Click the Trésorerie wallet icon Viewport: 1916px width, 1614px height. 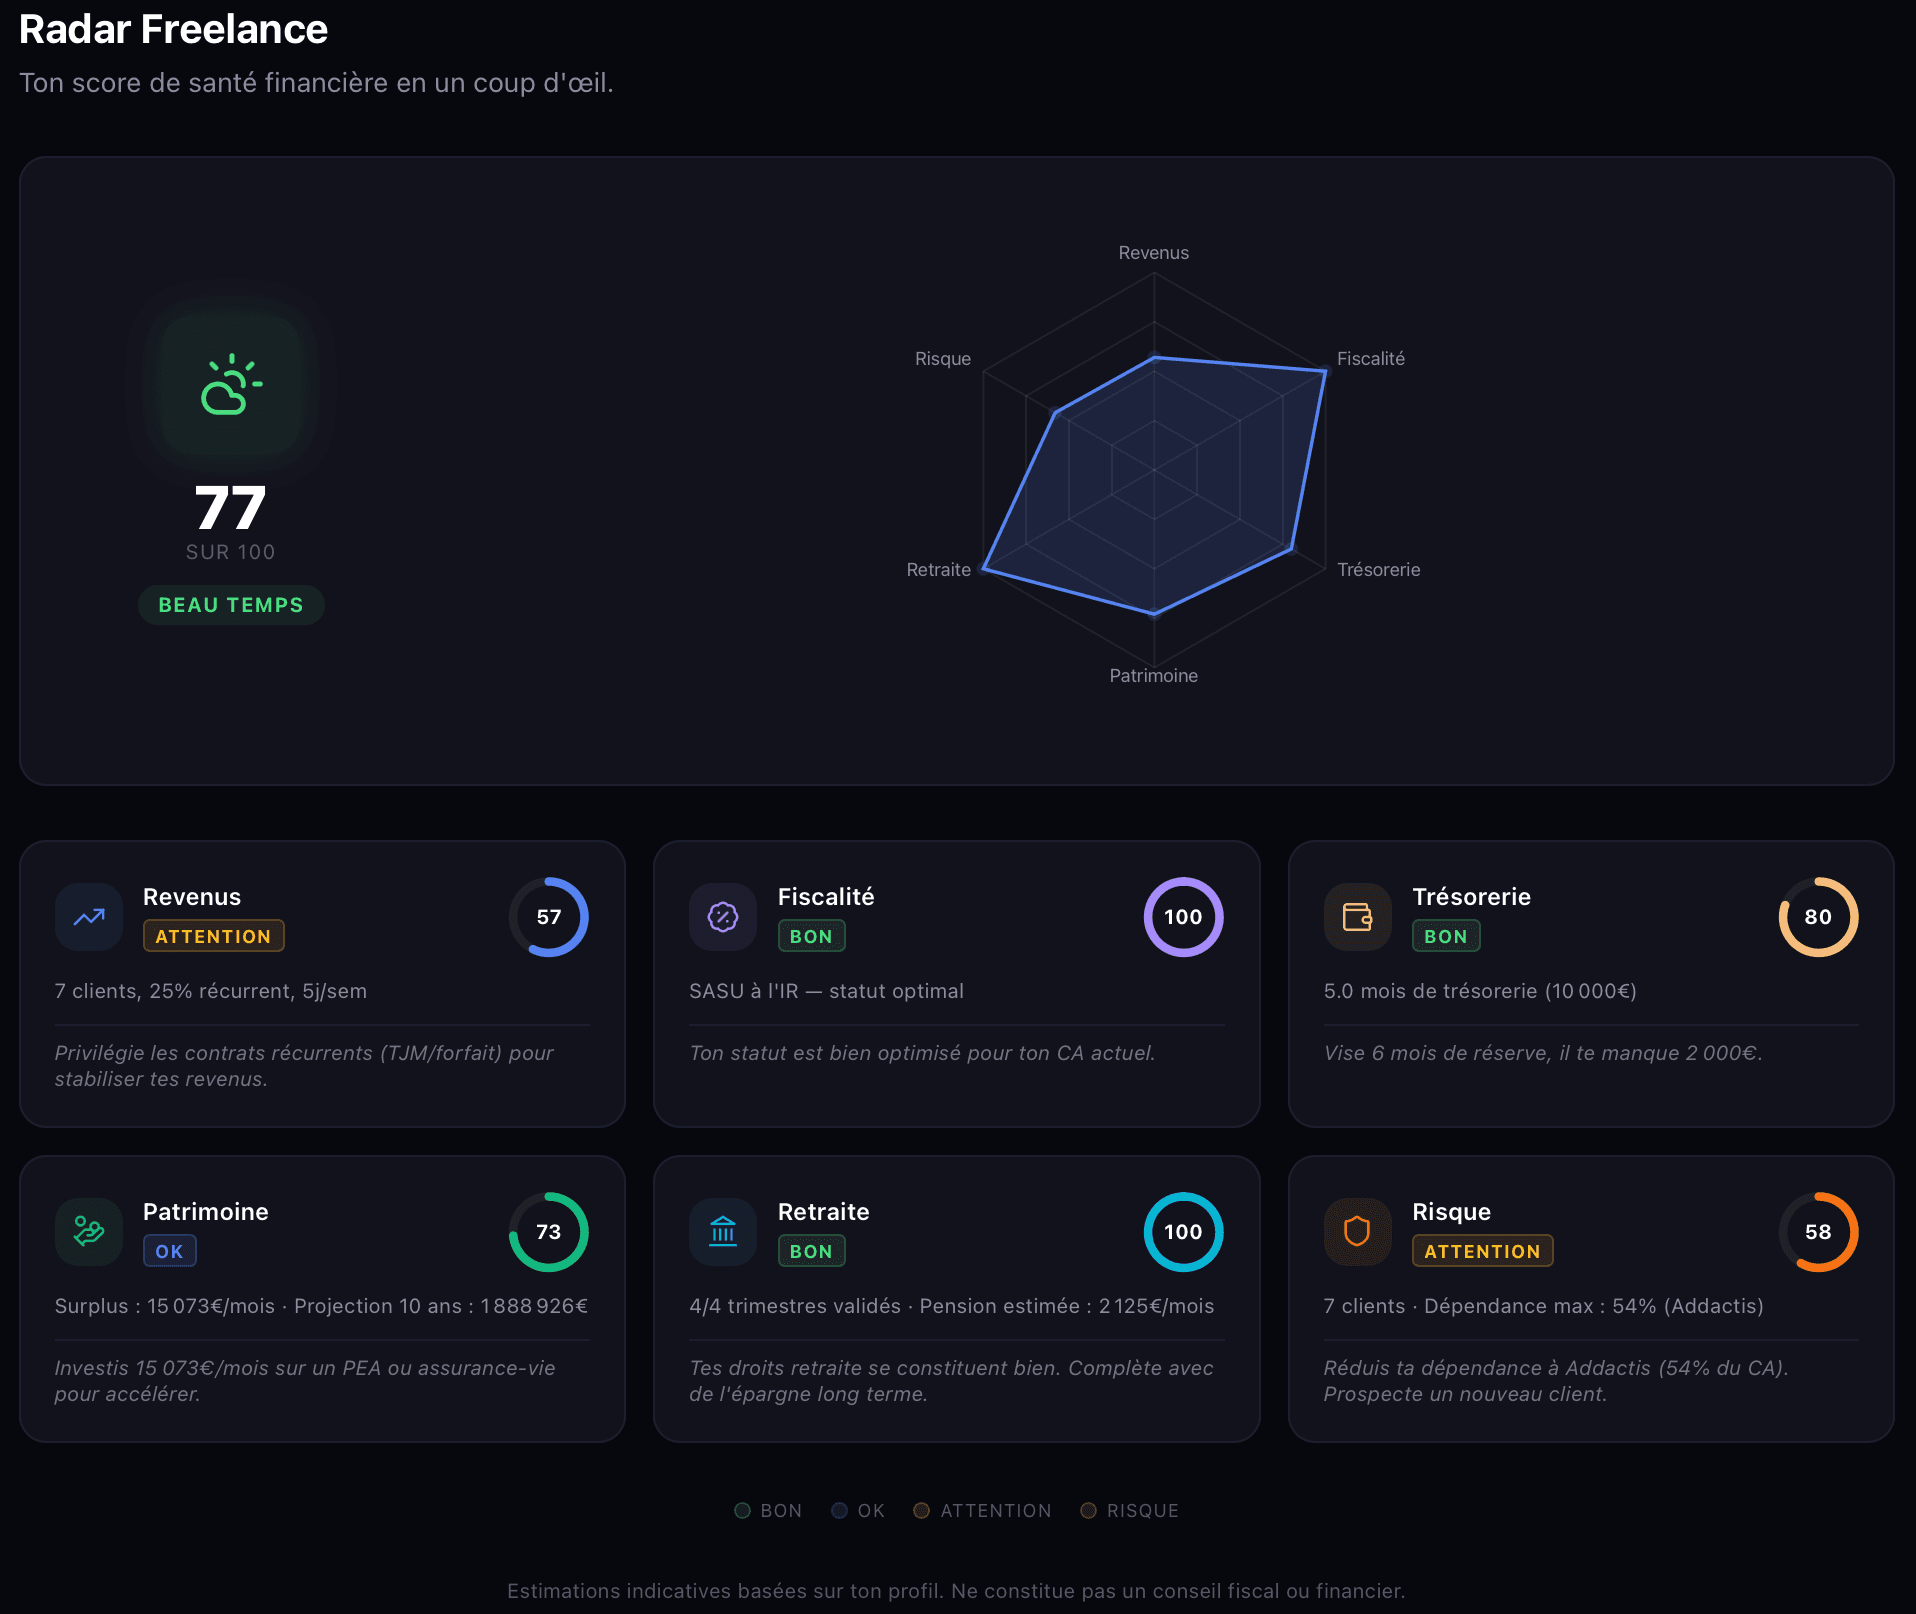(1357, 917)
